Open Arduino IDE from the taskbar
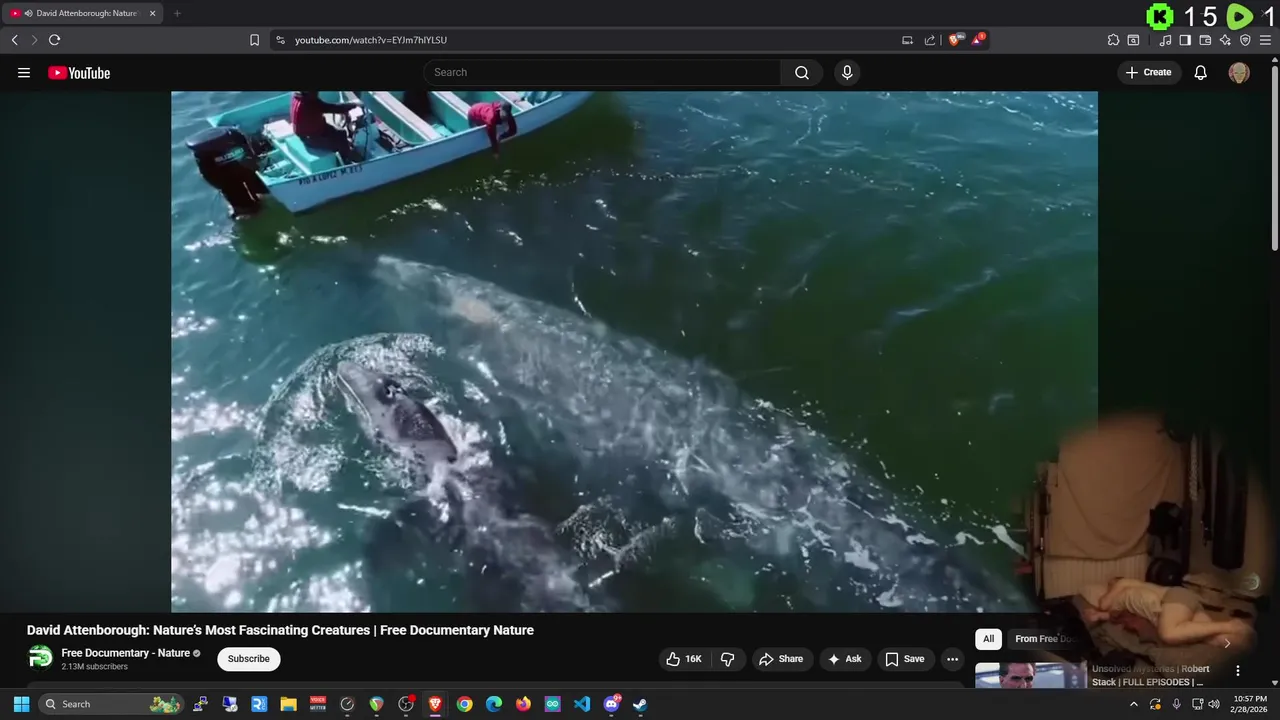This screenshot has height=720, width=1280. point(553,704)
